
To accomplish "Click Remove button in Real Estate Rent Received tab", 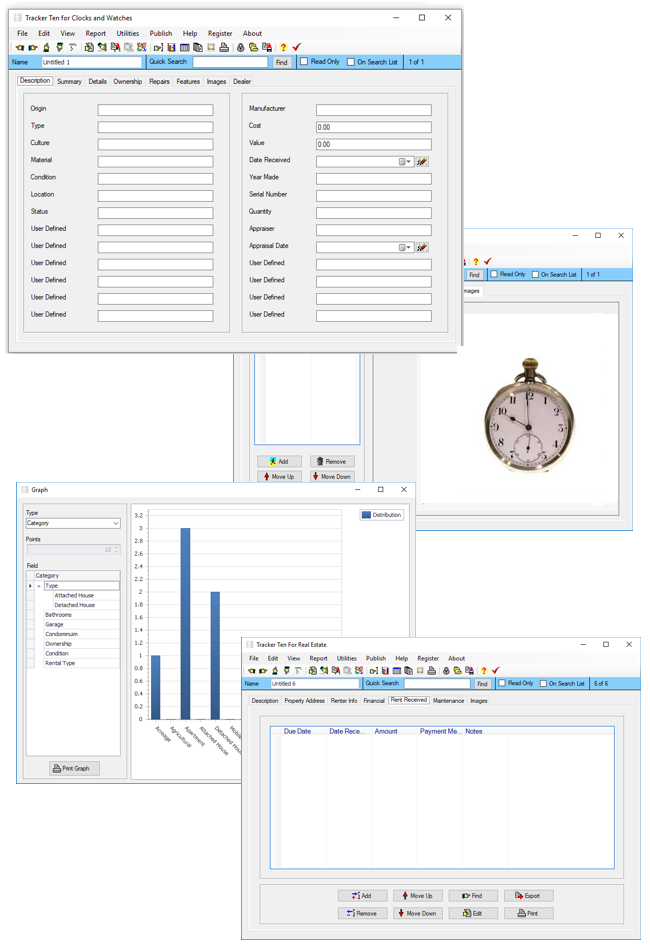I will [x=362, y=913].
